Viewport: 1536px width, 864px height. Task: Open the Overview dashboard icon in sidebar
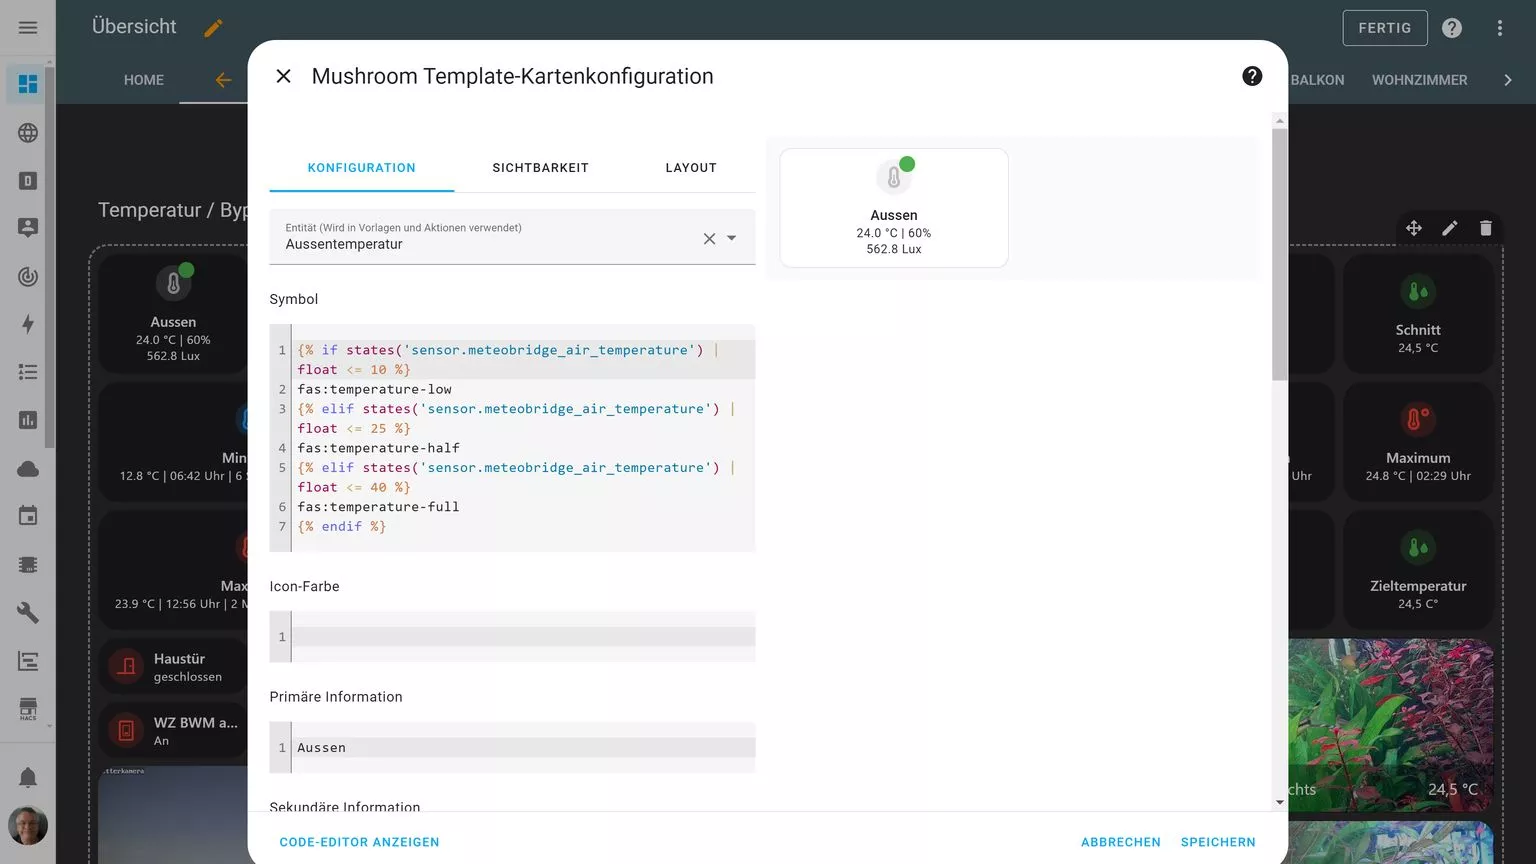point(28,84)
